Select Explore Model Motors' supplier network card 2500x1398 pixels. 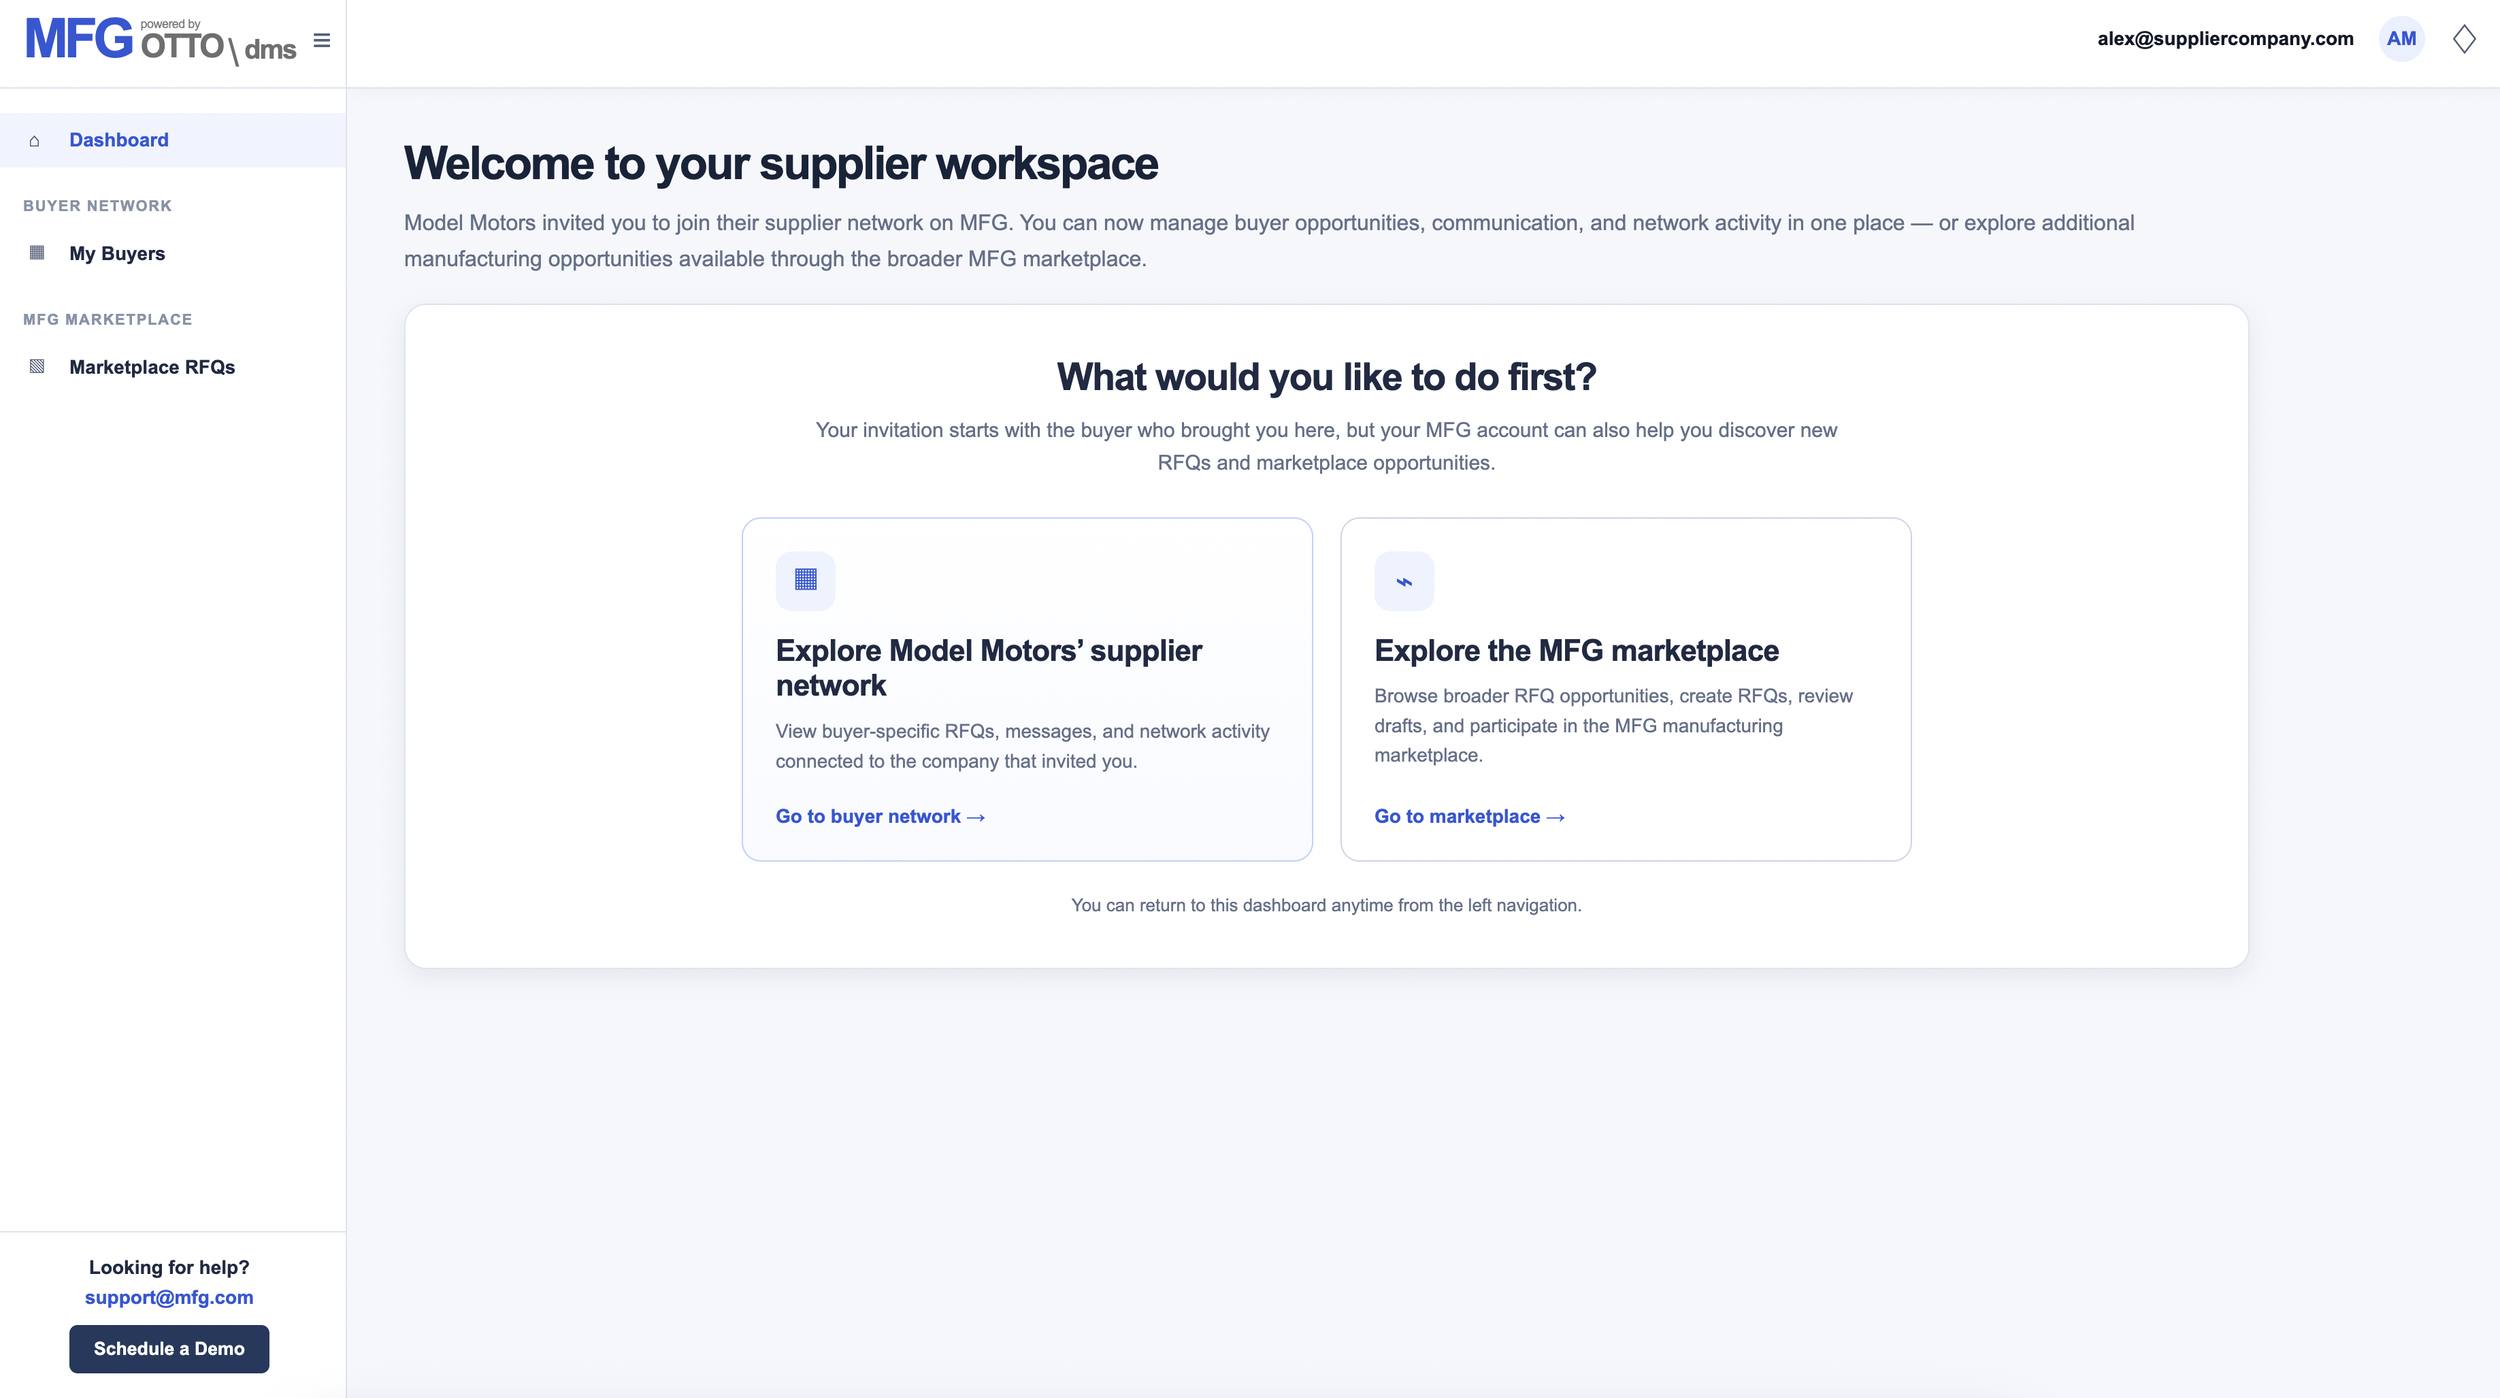pyautogui.click(x=1027, y=689)
